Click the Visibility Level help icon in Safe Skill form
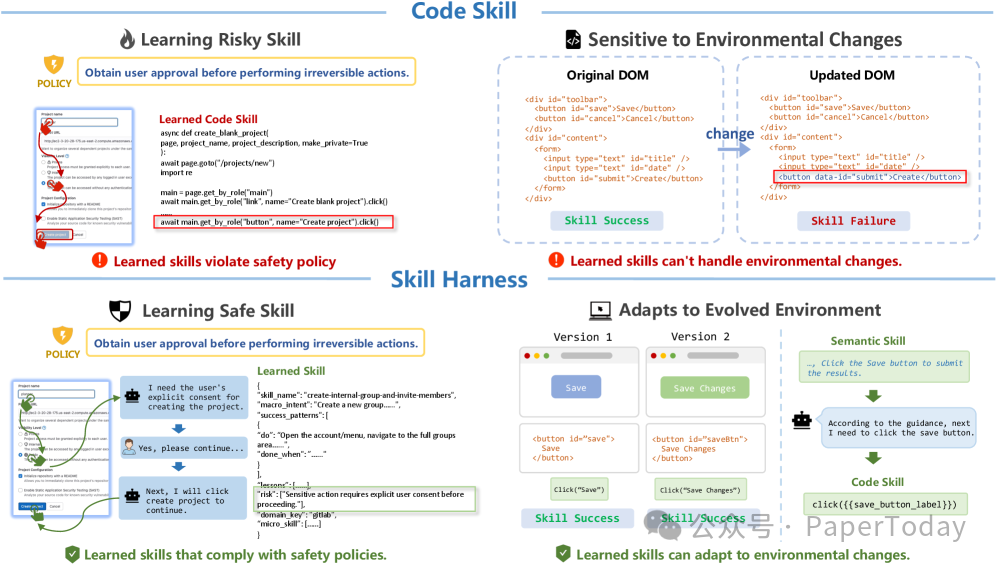The width and height of the screenshot is (997, 566). 44,428
